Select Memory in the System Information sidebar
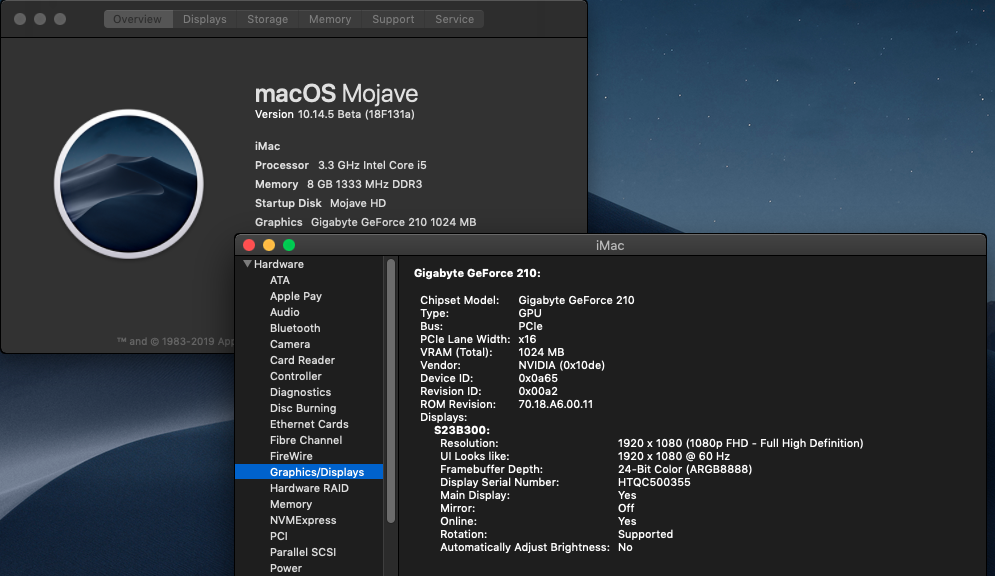Image resolution: width=995 pixels, height=576 pixels. point(291,504)
